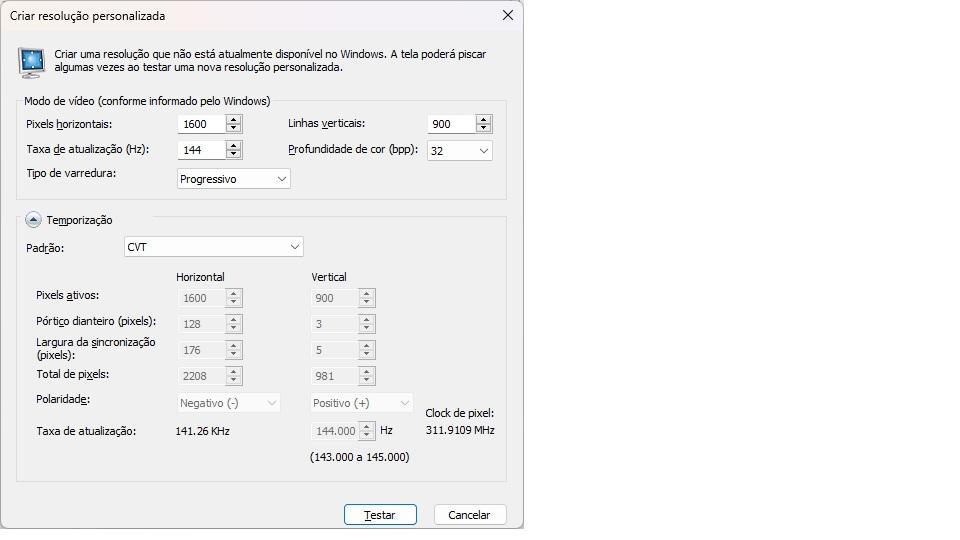Click the 311.9109 MHz pixel clock value
This screenshot has height=540, width=960.
(460, 430)
